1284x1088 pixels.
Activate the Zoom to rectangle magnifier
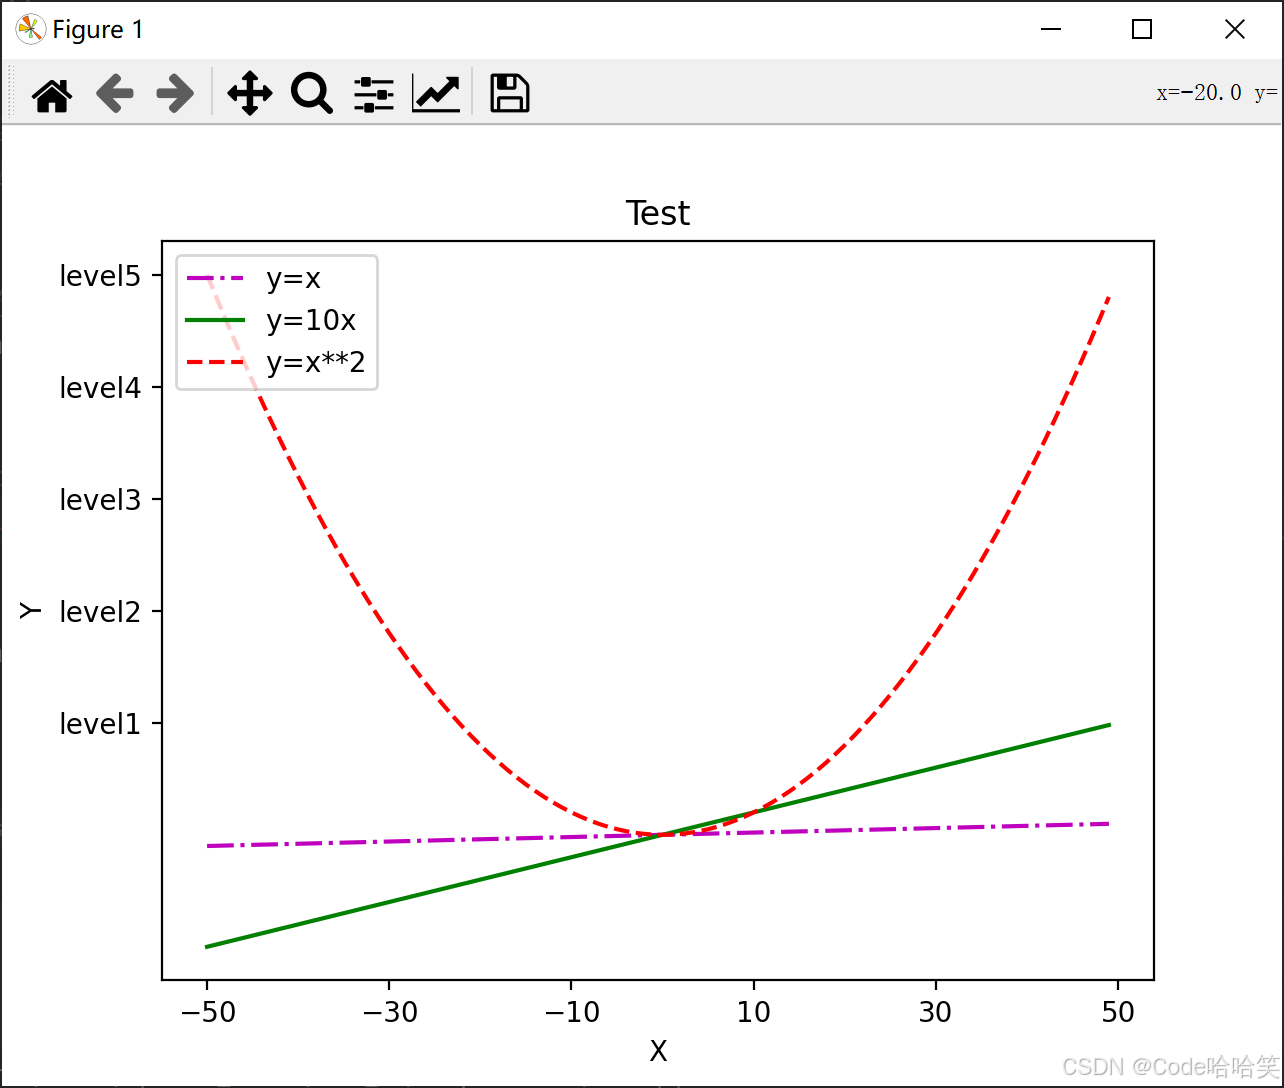pyautogui.click(x=312, y=94)
